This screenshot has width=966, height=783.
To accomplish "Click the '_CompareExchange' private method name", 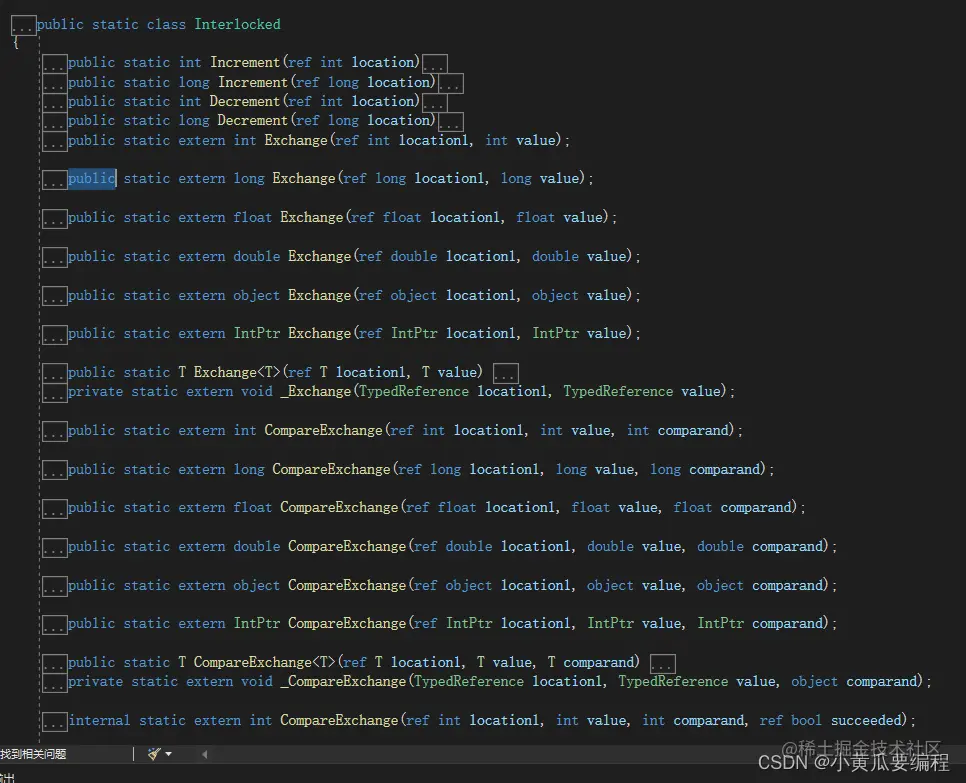I will [x=343, y=681].
